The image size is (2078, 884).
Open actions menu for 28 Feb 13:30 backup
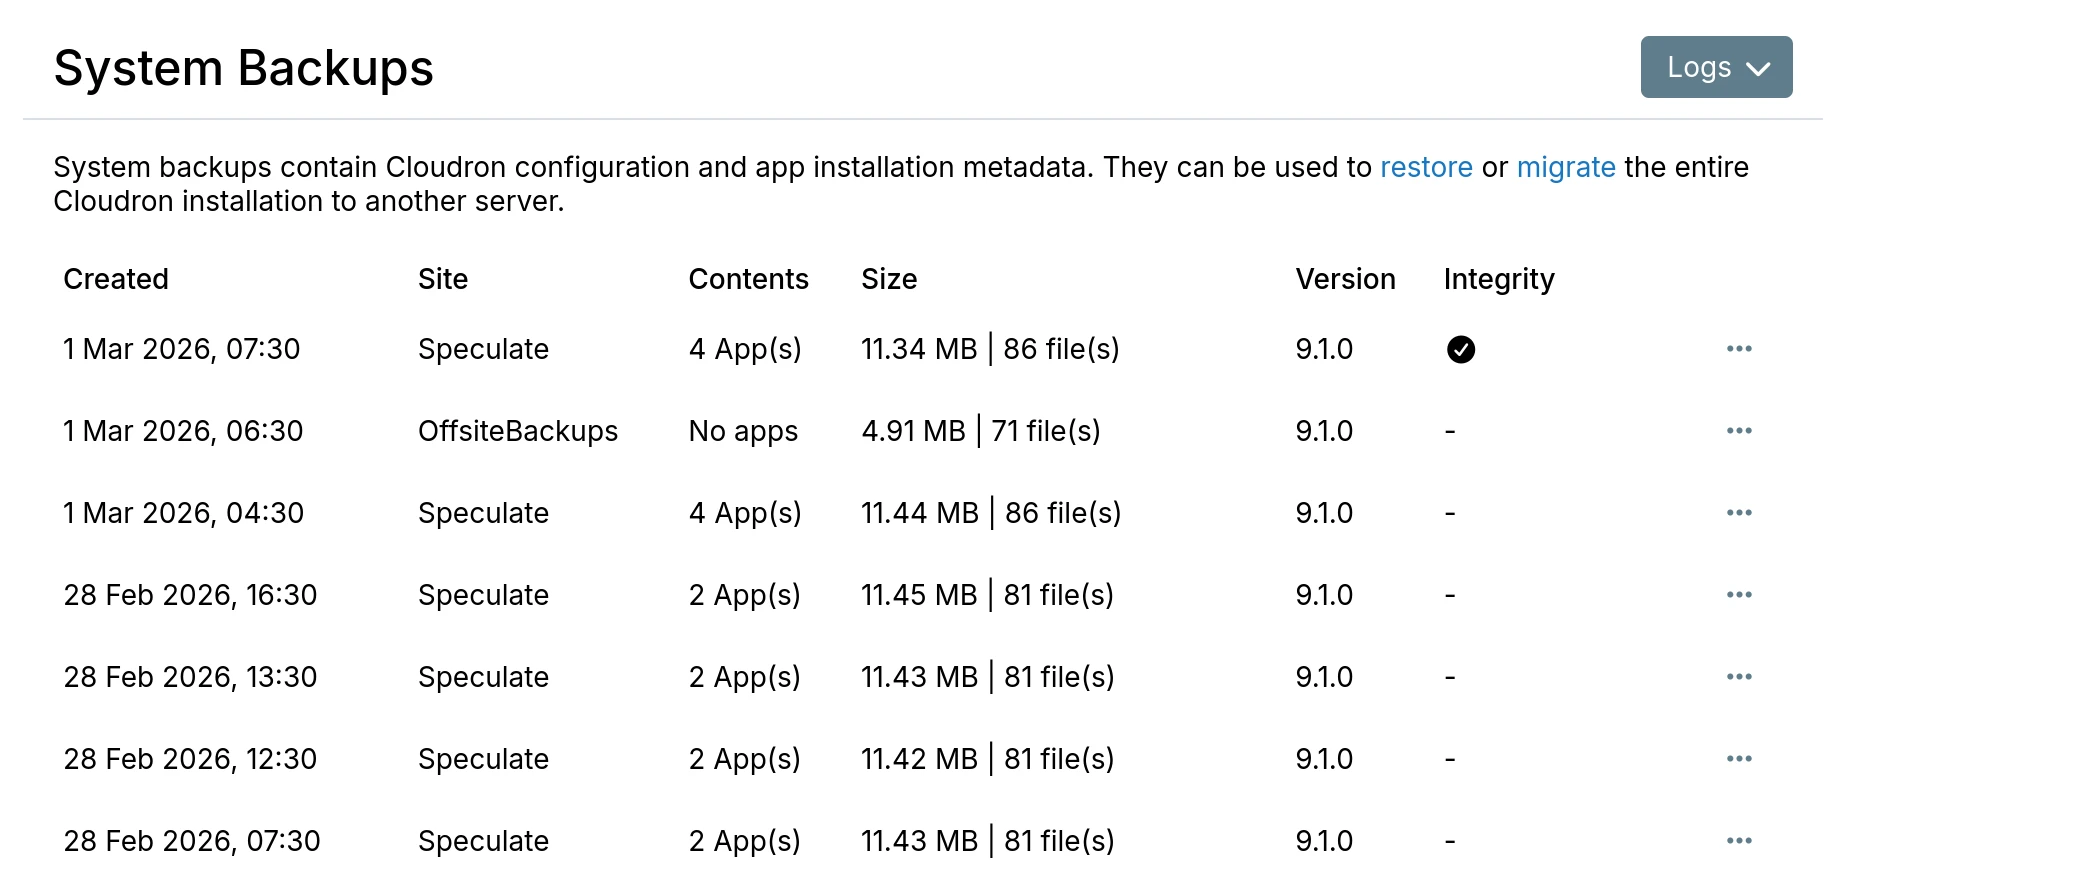[1738, 677]
